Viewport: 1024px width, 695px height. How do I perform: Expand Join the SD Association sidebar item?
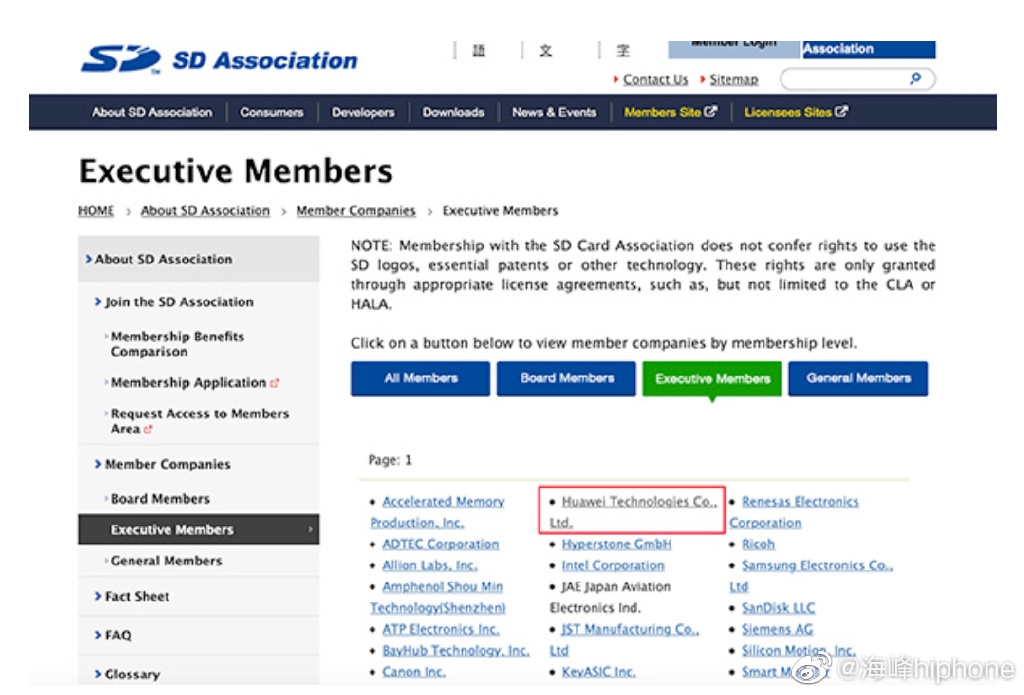179,302
